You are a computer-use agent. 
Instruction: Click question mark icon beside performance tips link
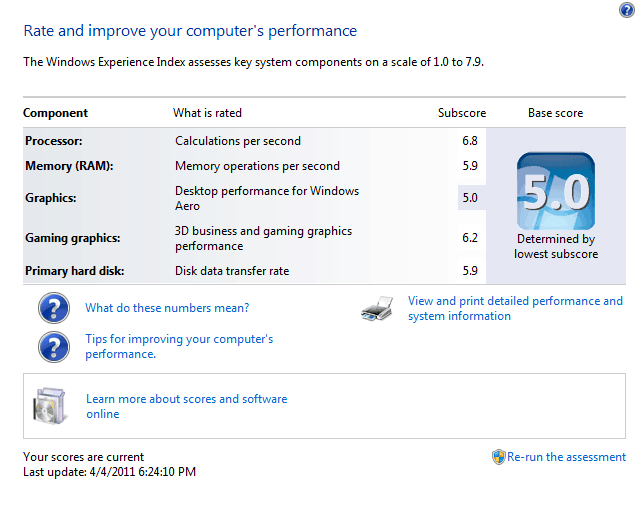tap(54, 347)
